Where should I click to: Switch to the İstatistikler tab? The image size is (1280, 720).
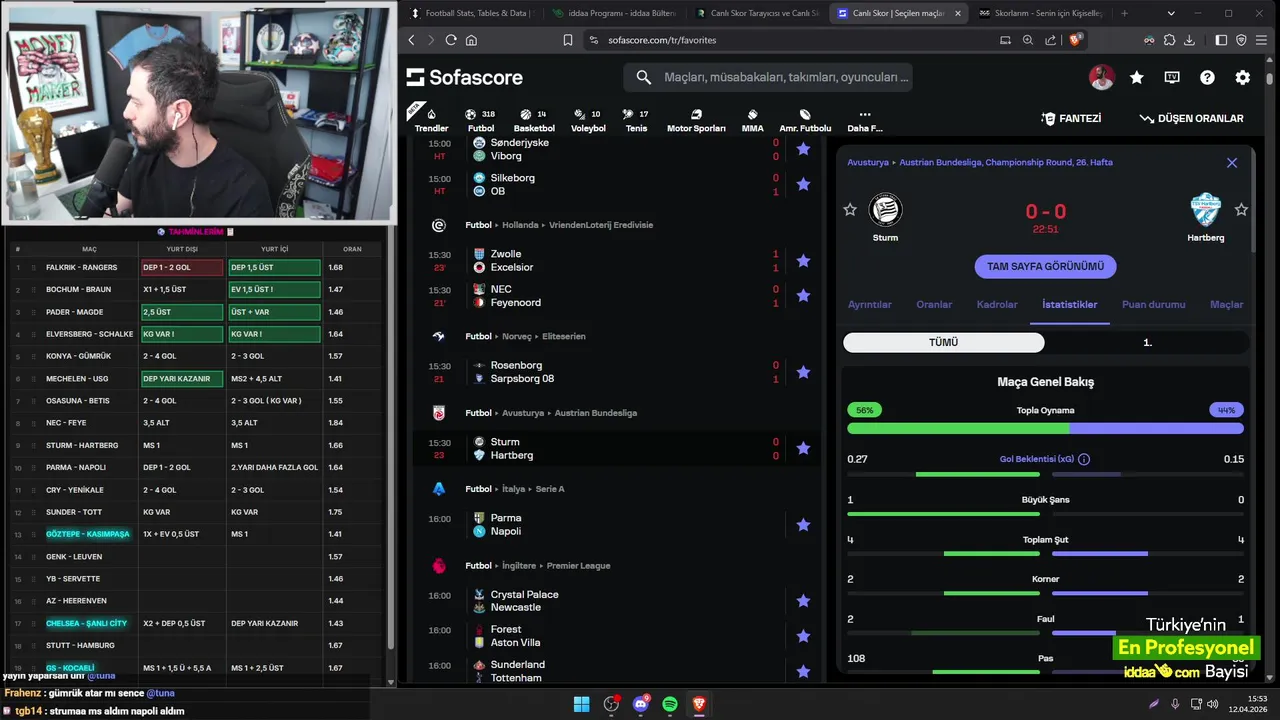[1069, 305]
